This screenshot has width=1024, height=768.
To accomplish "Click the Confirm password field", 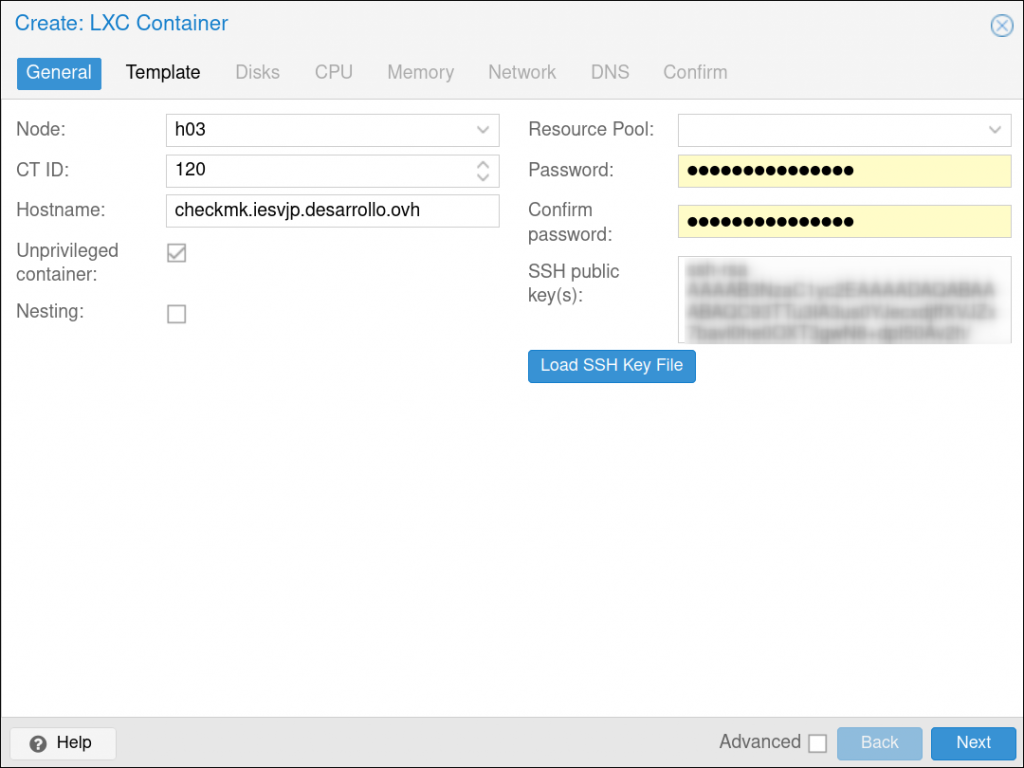I will (x=844, y=222).
